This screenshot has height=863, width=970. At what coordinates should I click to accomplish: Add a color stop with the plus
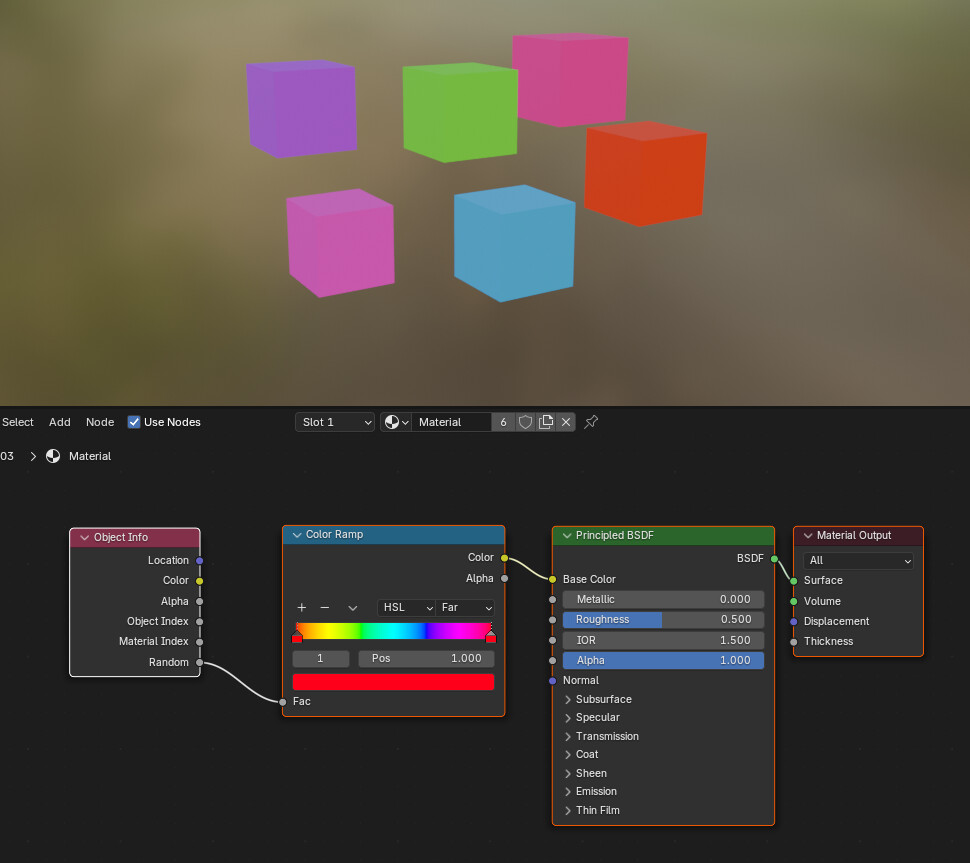[x=302, y=608]
